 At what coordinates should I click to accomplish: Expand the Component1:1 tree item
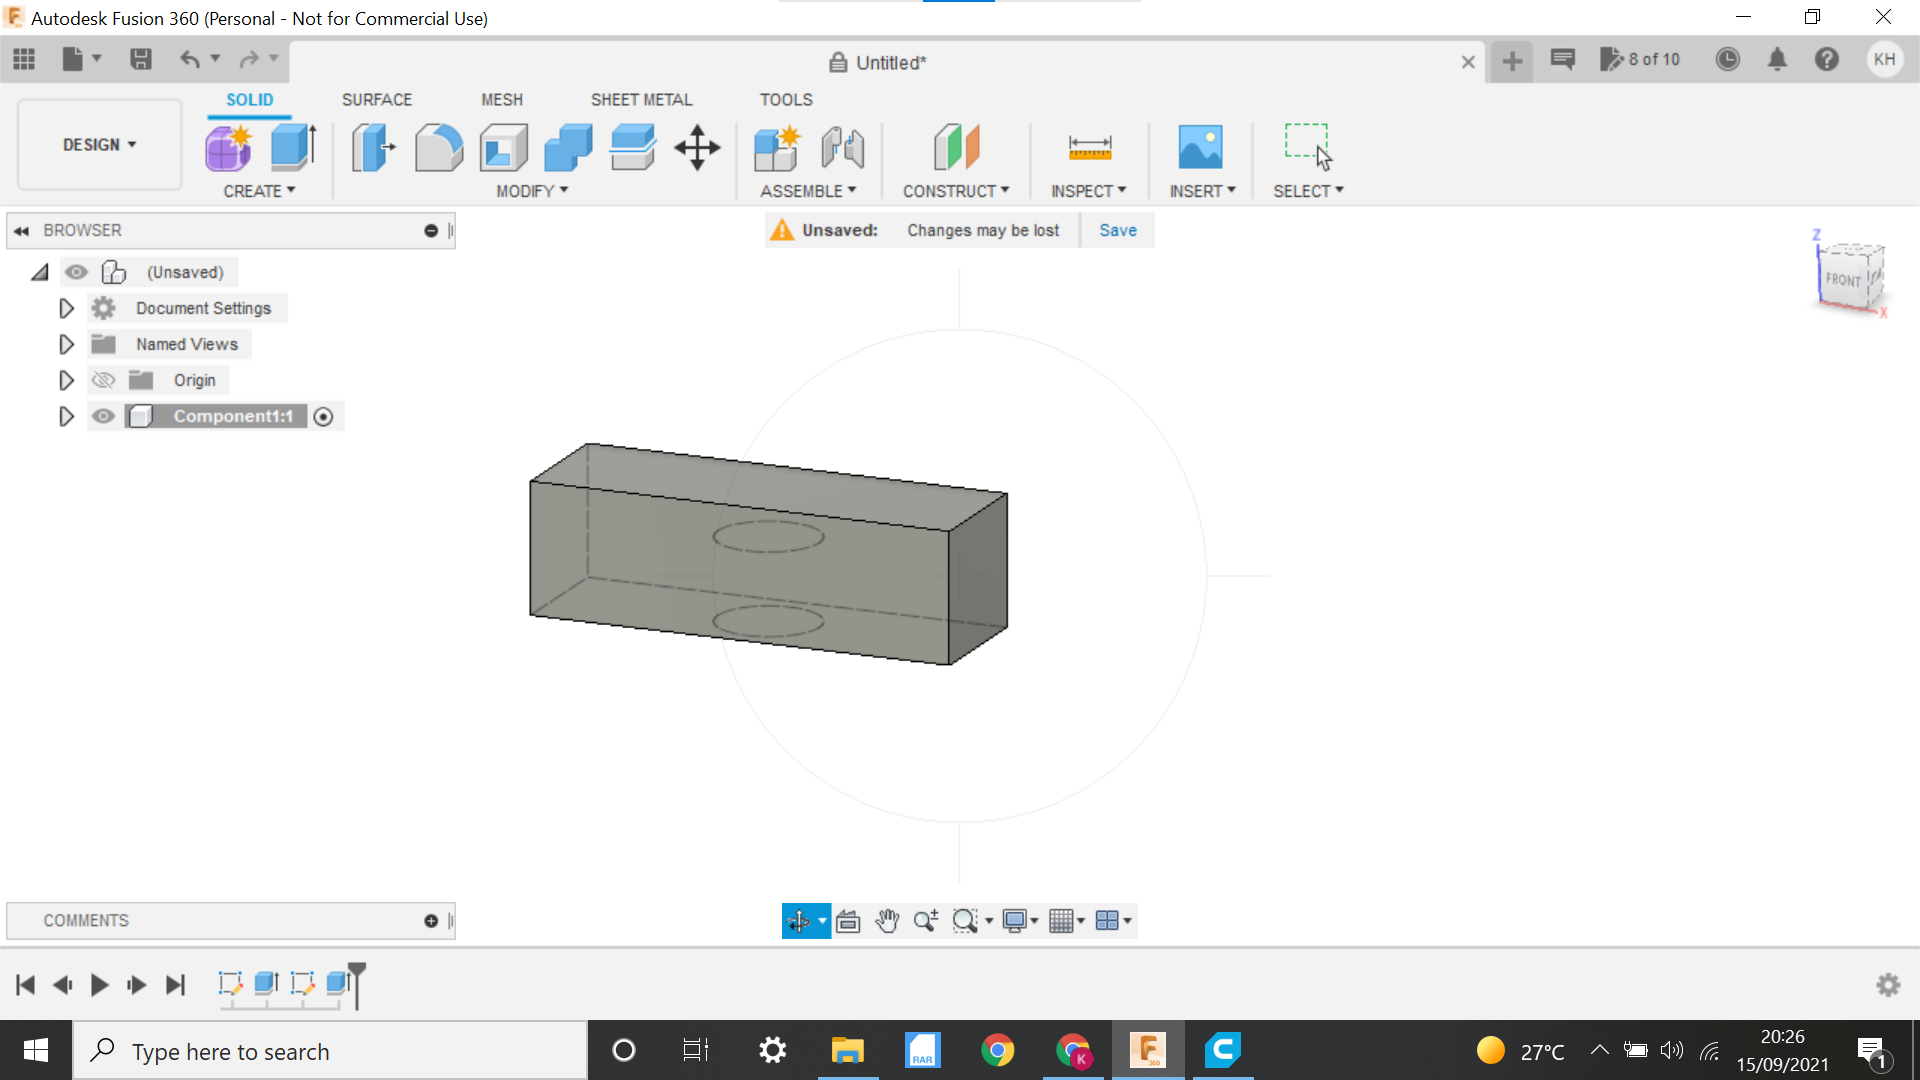[66, 415]
